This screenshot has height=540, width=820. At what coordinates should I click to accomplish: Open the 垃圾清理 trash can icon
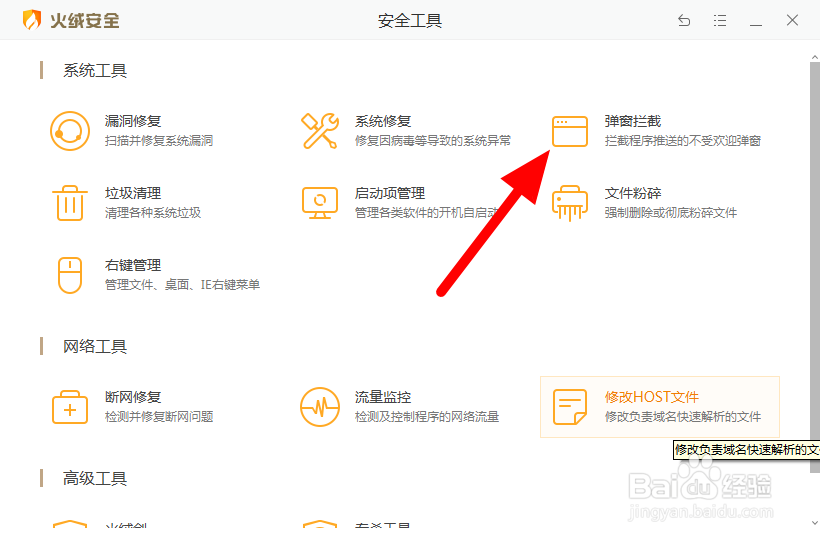click(70, 203)
